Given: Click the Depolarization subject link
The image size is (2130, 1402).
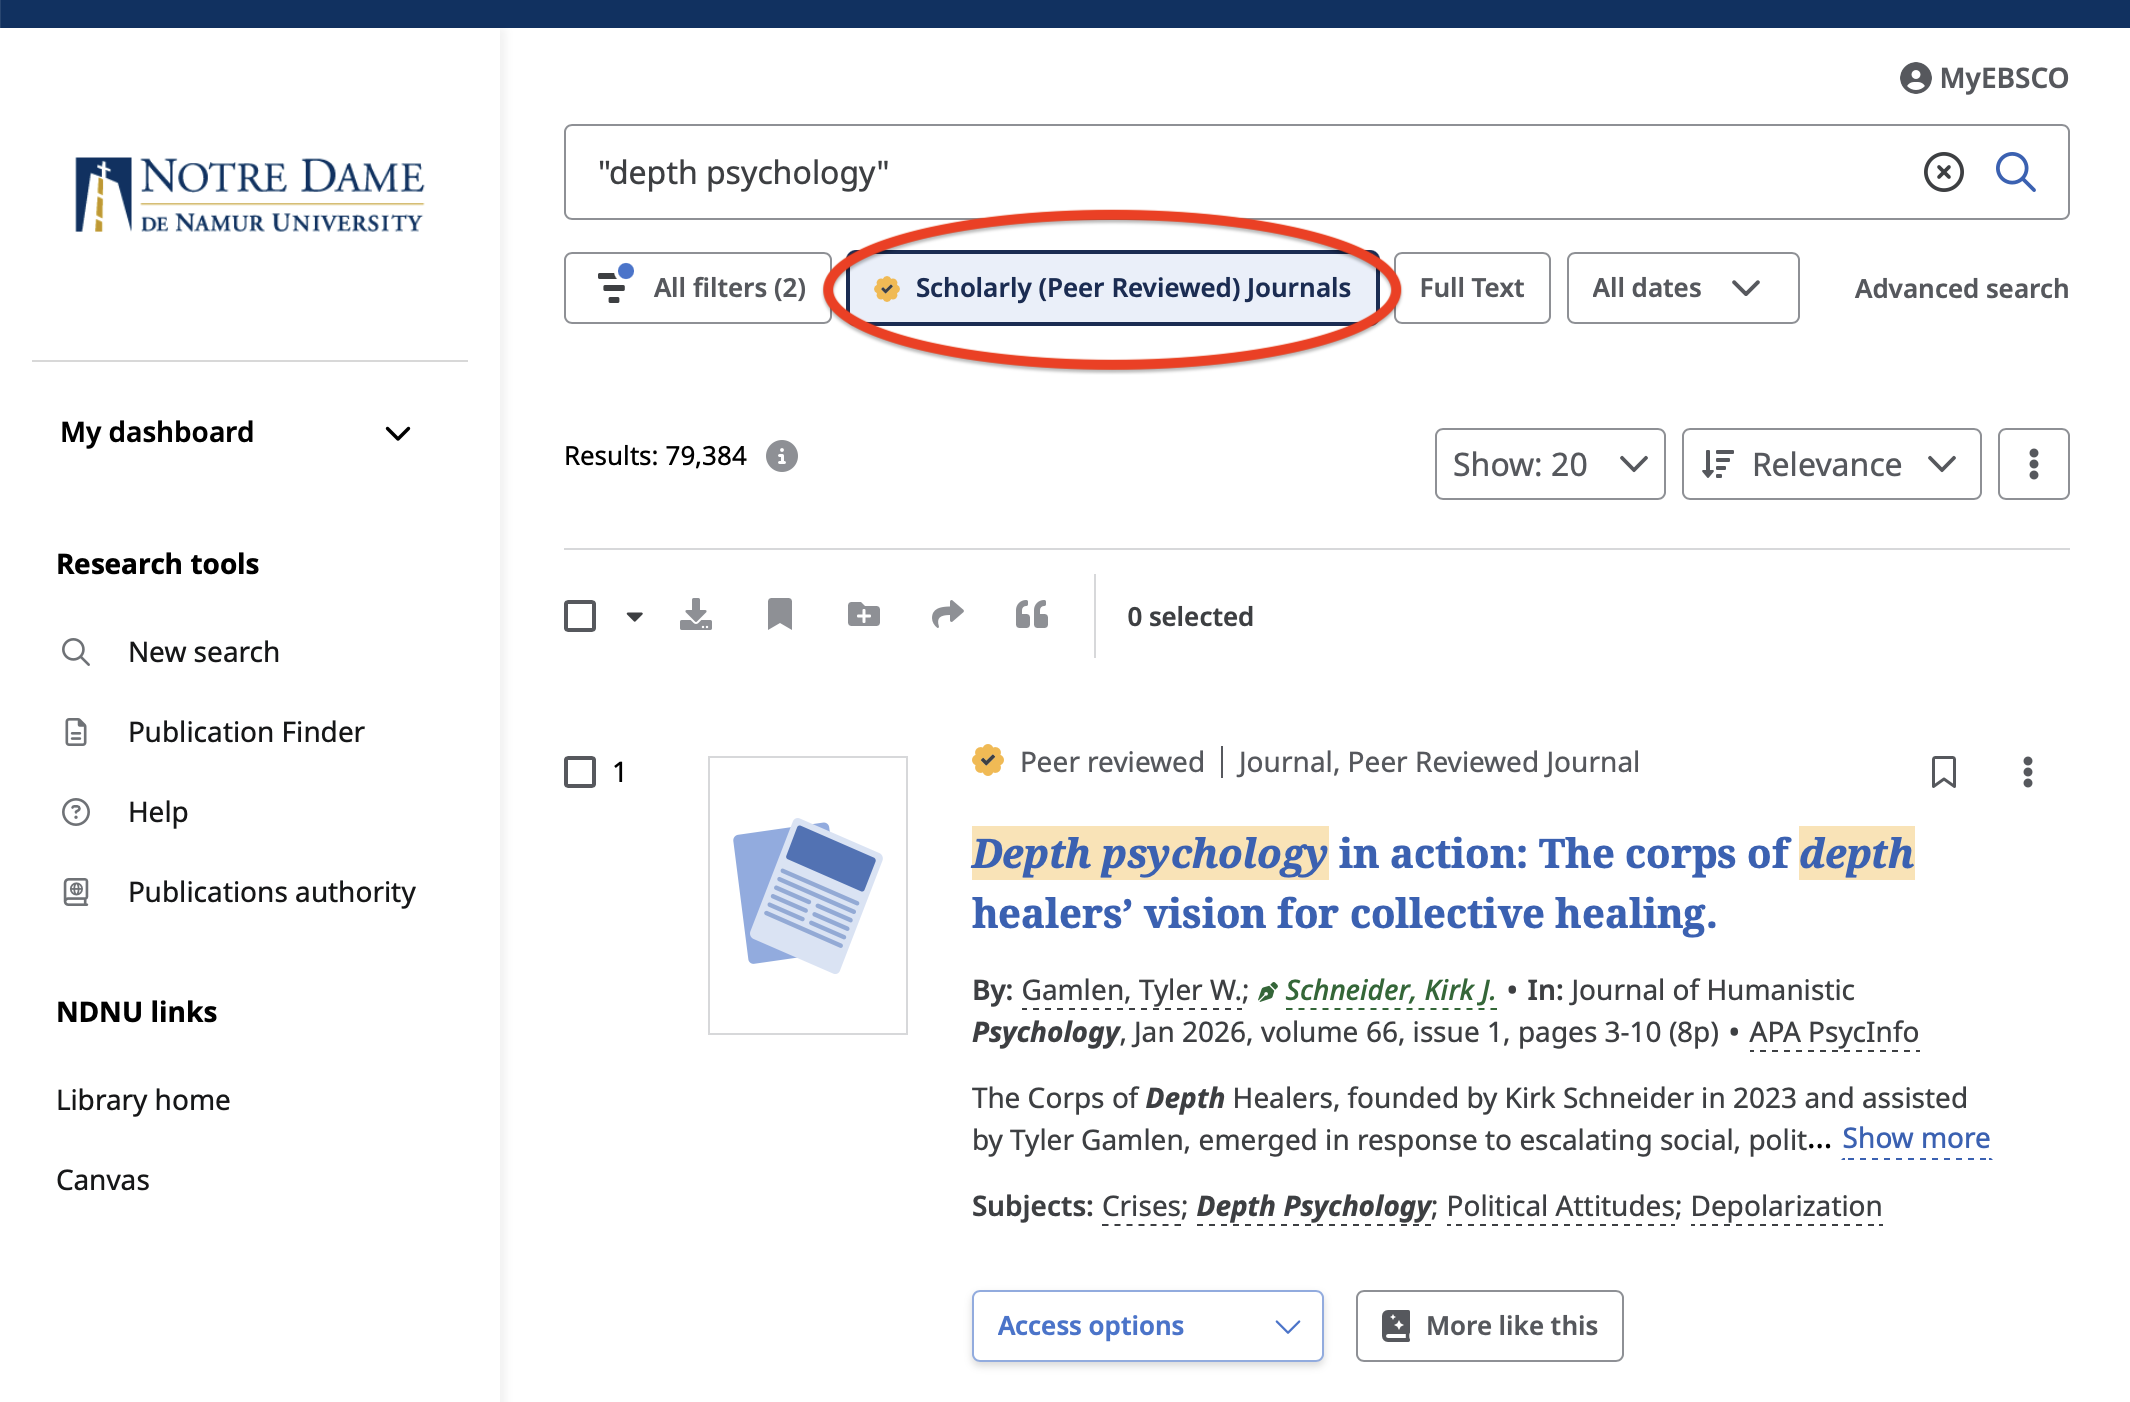Looking at the screenshot, I should click(x=1787, y=1206).
